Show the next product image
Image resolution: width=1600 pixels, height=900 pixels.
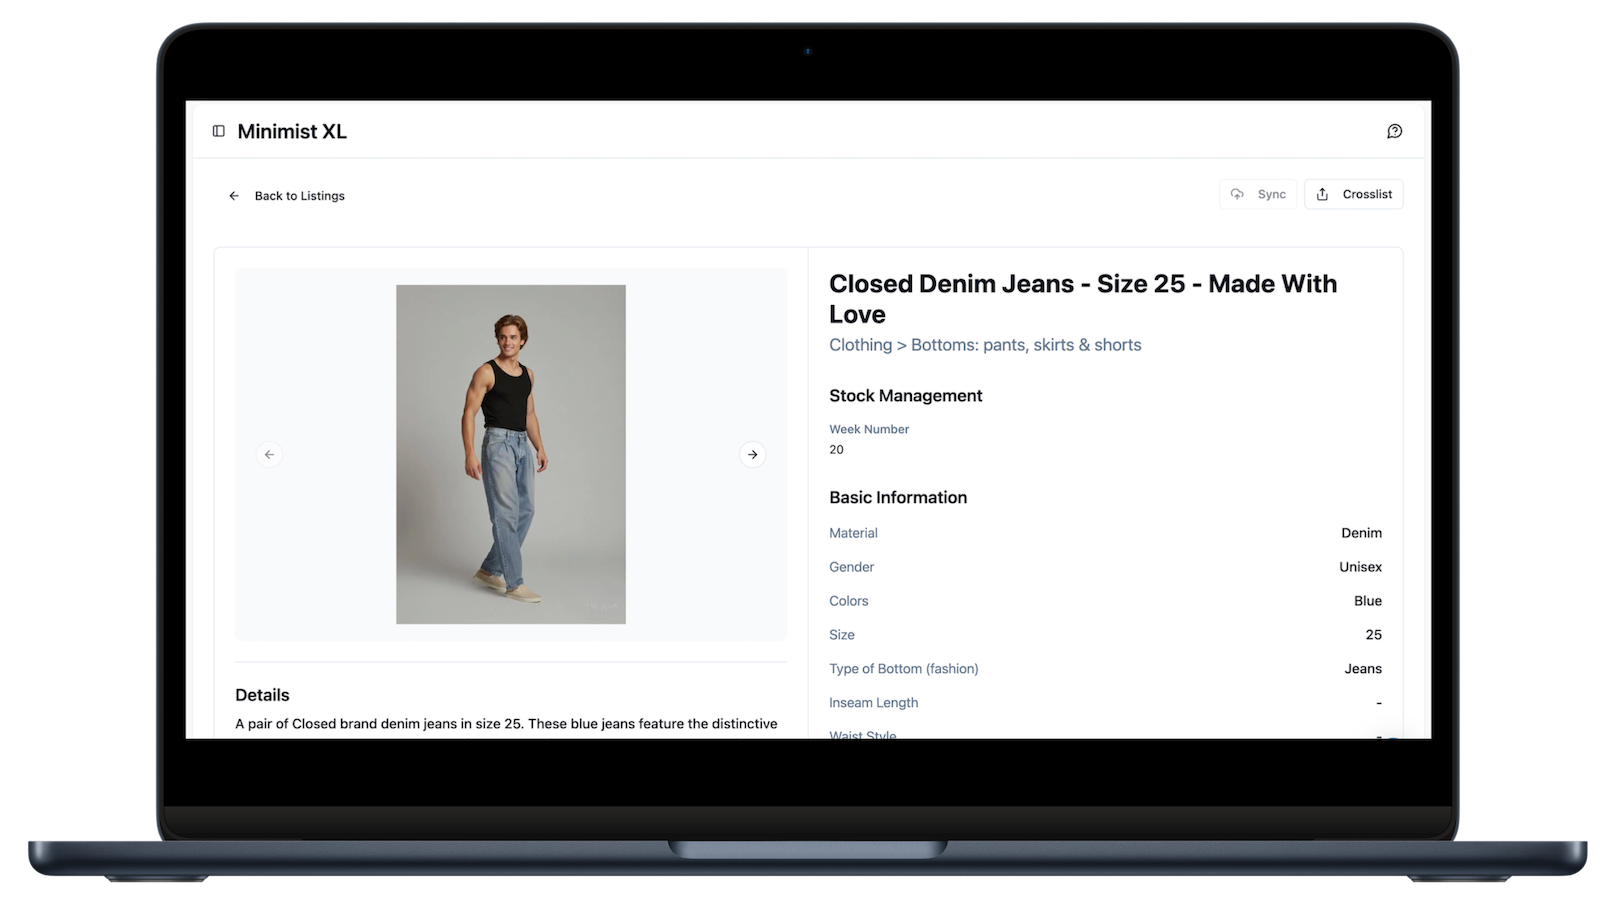pos(753,454)
